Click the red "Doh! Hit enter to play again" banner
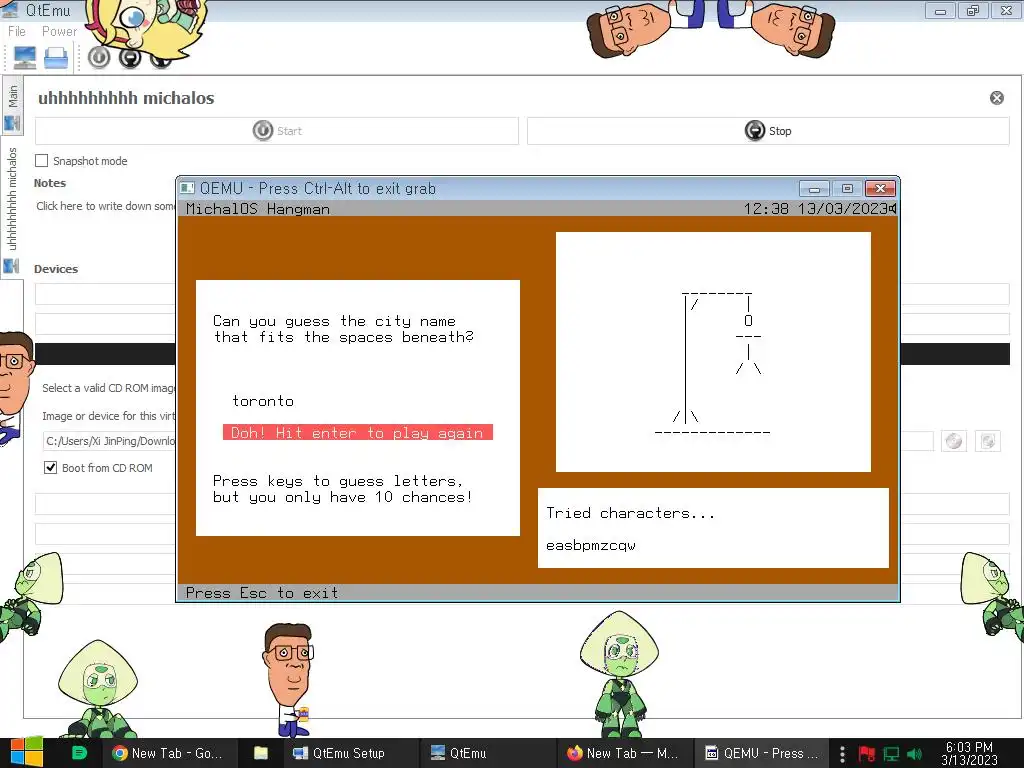 358,432
